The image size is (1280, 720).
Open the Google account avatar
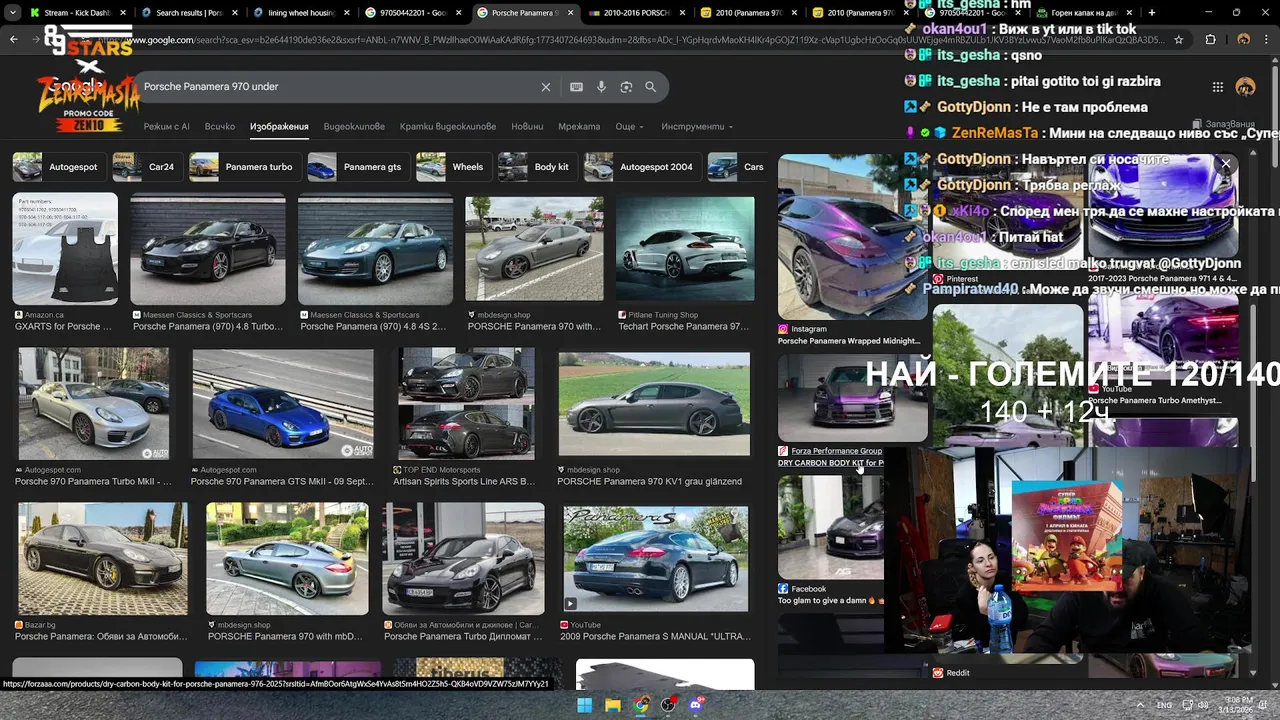(x=1245, y=87)
